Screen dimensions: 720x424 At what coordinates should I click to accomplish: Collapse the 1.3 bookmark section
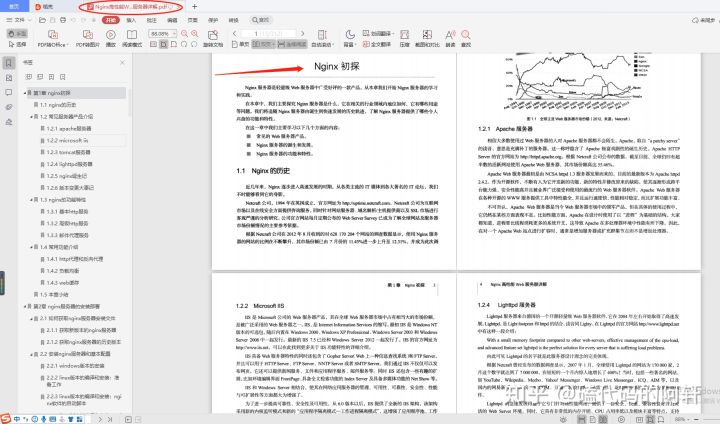[31, 199]
